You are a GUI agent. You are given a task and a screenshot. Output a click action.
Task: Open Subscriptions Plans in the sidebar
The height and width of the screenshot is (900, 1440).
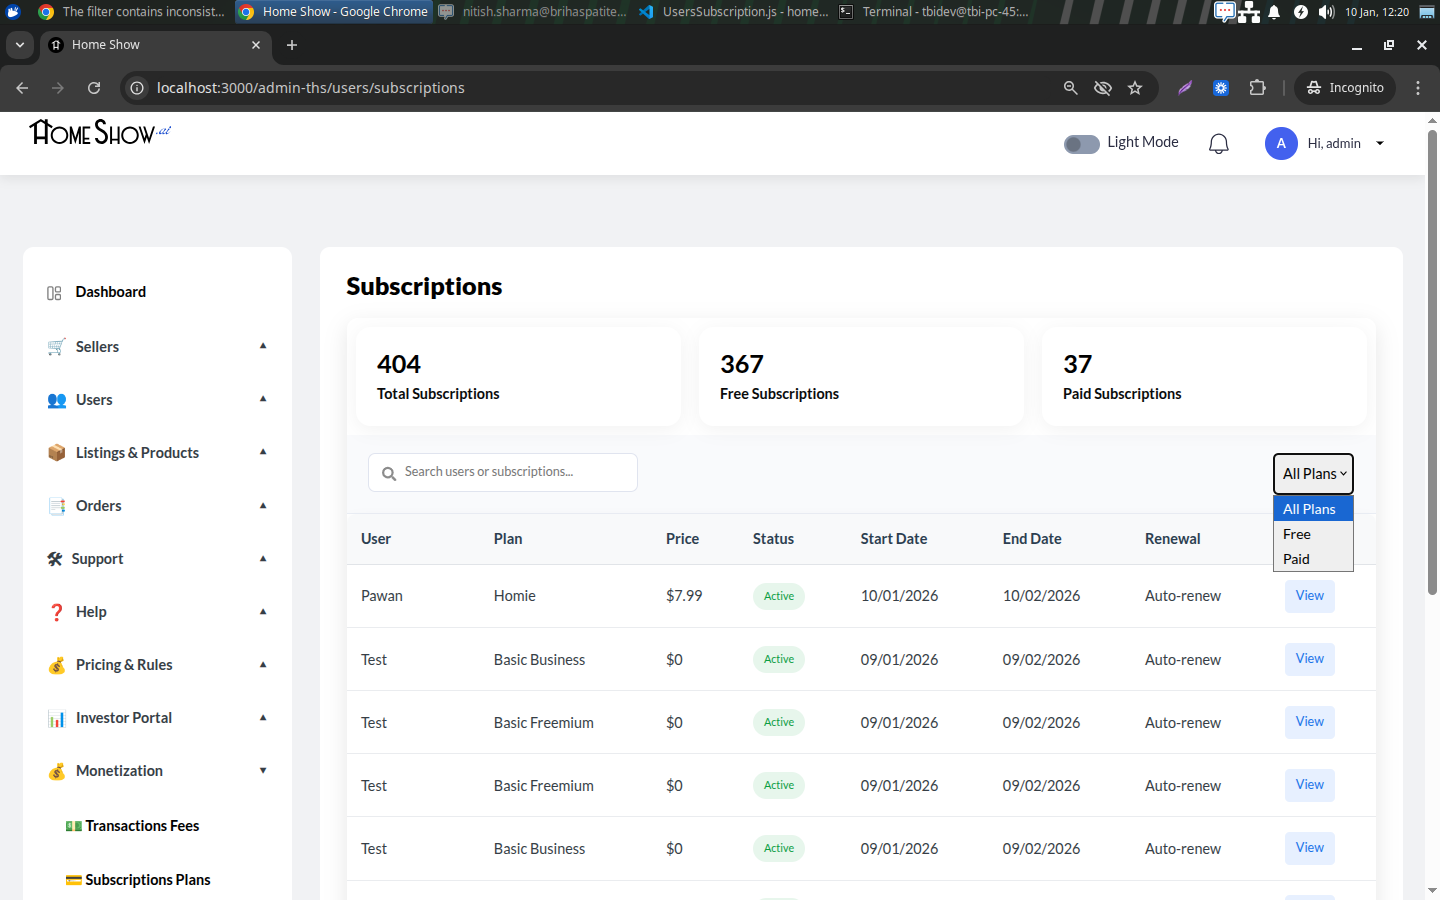(x=147, y=880)
